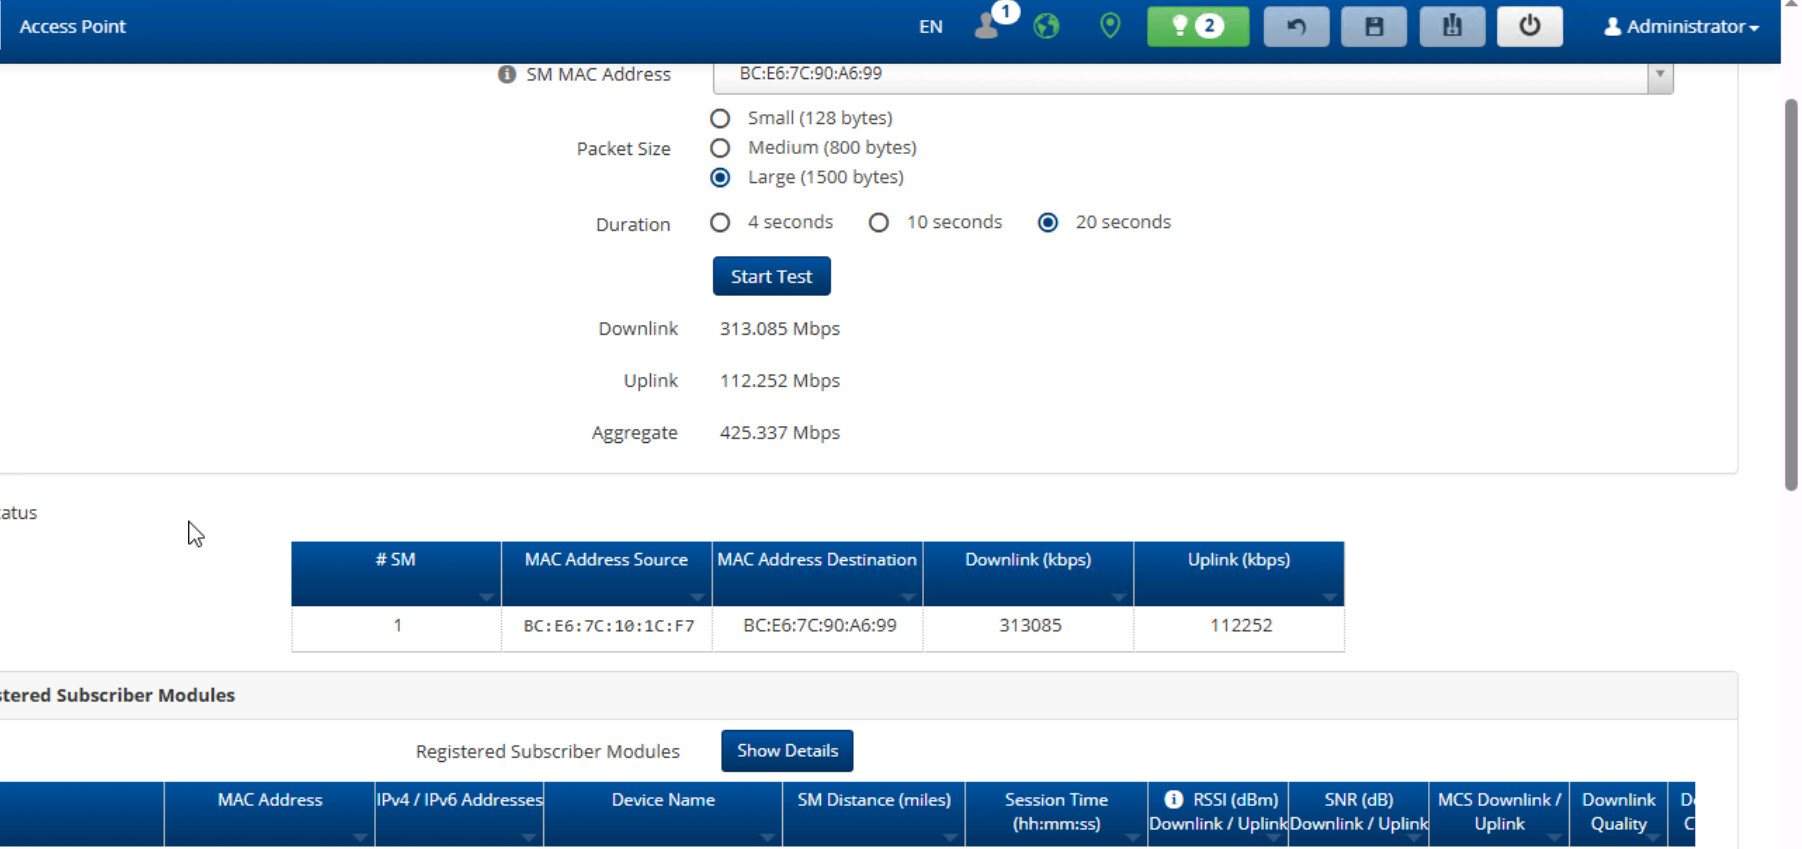Click the info icon beside SM MAC Address

tap(507, 74)
